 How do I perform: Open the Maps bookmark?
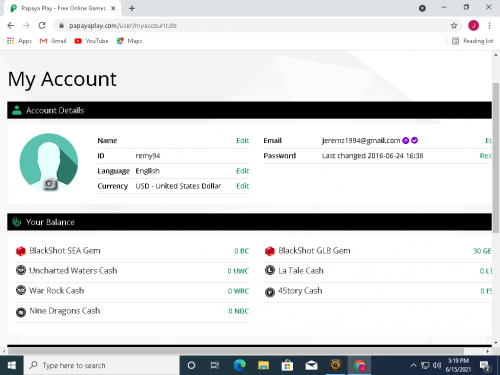click(x=129, y=41)
